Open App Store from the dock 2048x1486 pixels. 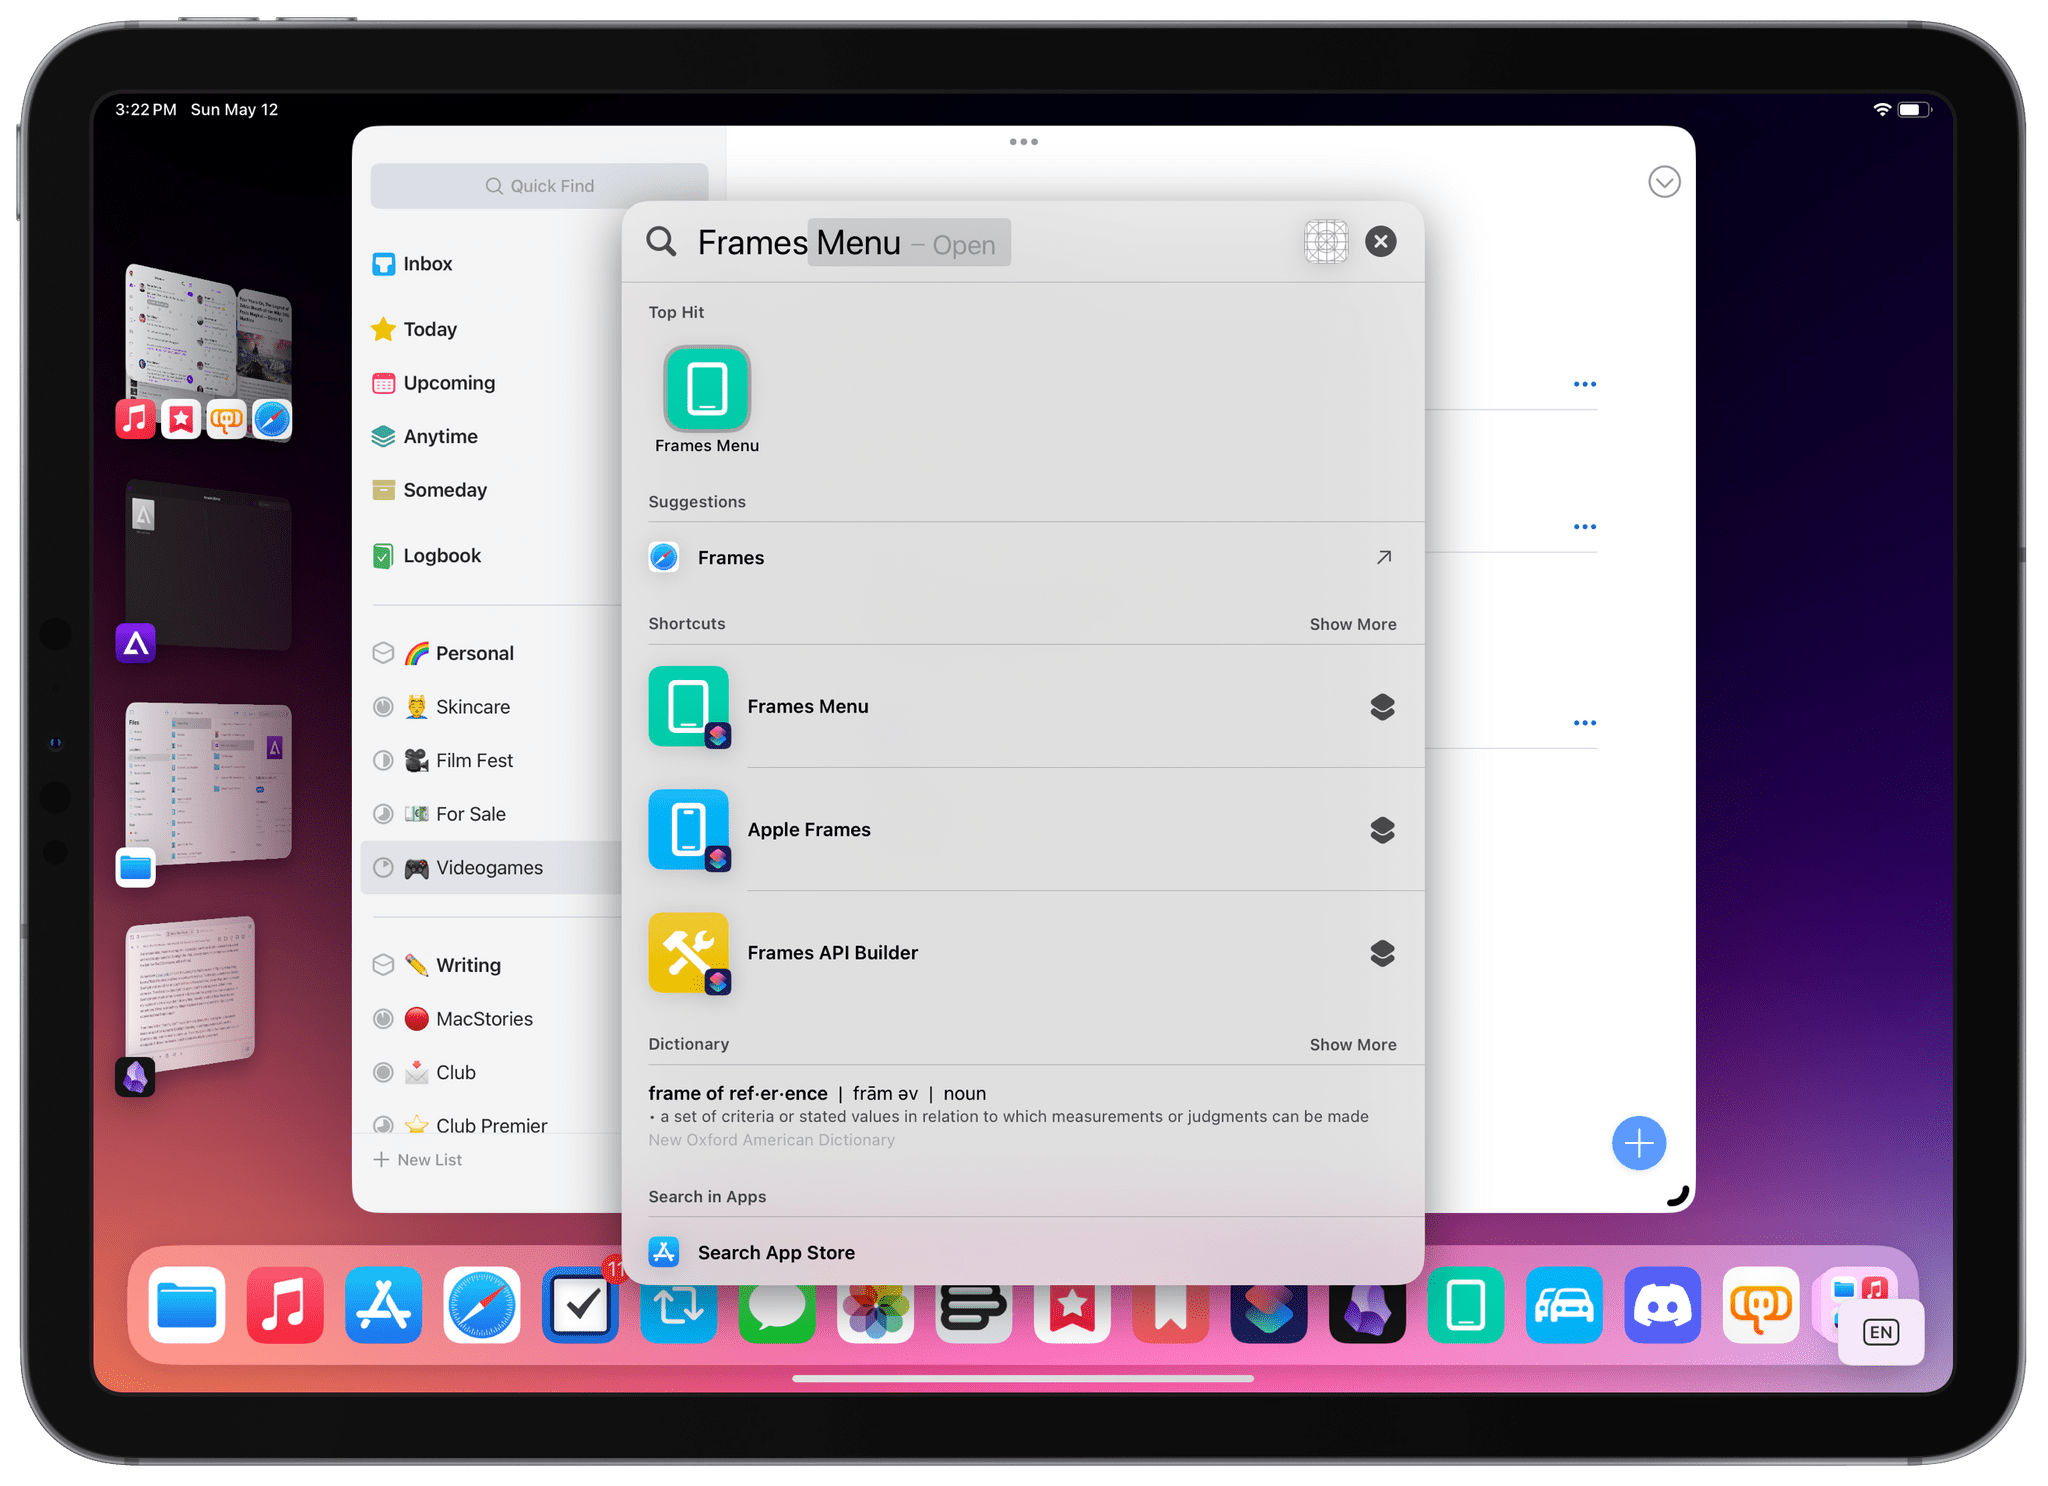click(x=383, y=1306)
